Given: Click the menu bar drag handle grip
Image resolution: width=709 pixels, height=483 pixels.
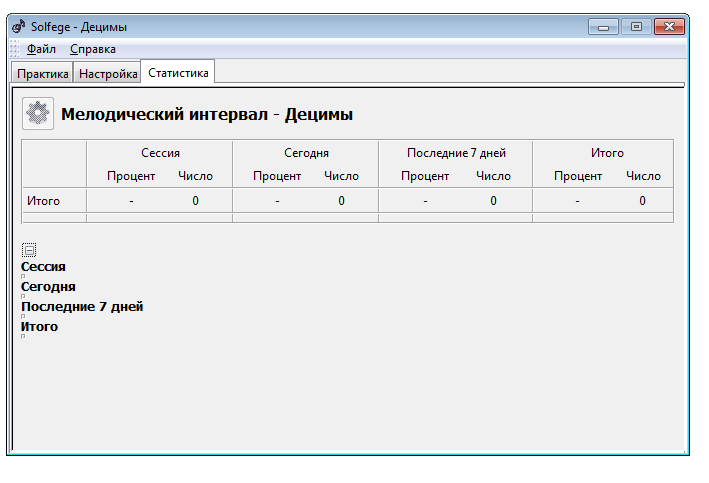Looking at the screenshot, I should click(15, 49).
